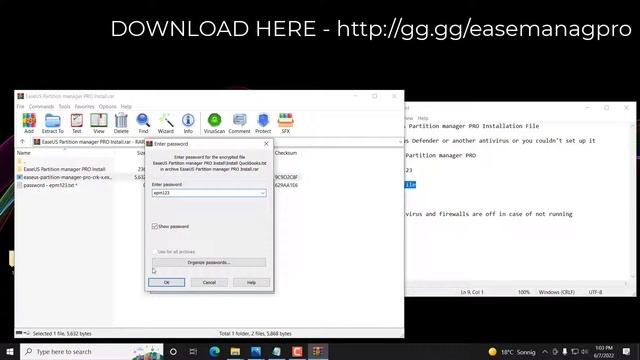Launch the Wizard wand icon

pos(166,123)
